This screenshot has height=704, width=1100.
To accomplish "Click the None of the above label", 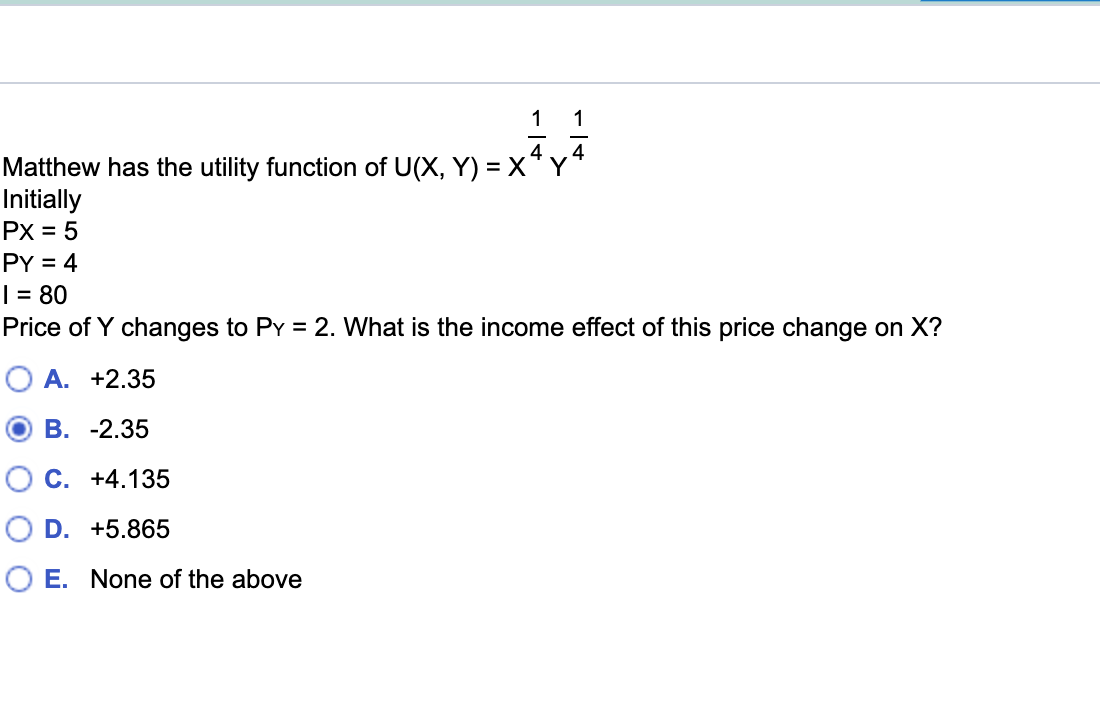I will tap(196, 579).
